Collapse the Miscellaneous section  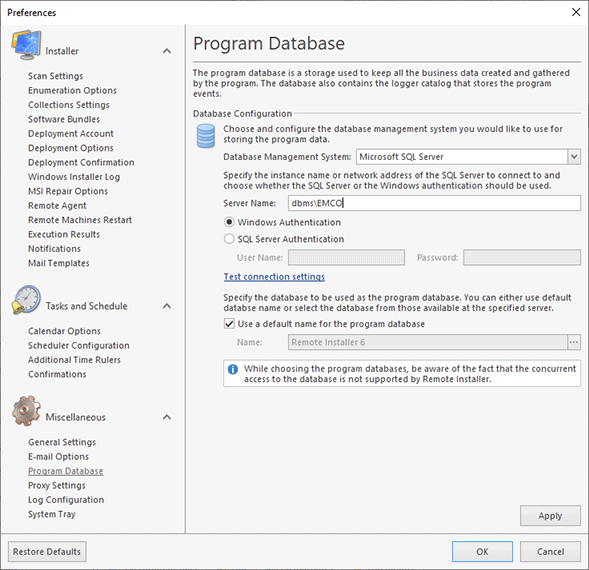click(x=167, y=417)
